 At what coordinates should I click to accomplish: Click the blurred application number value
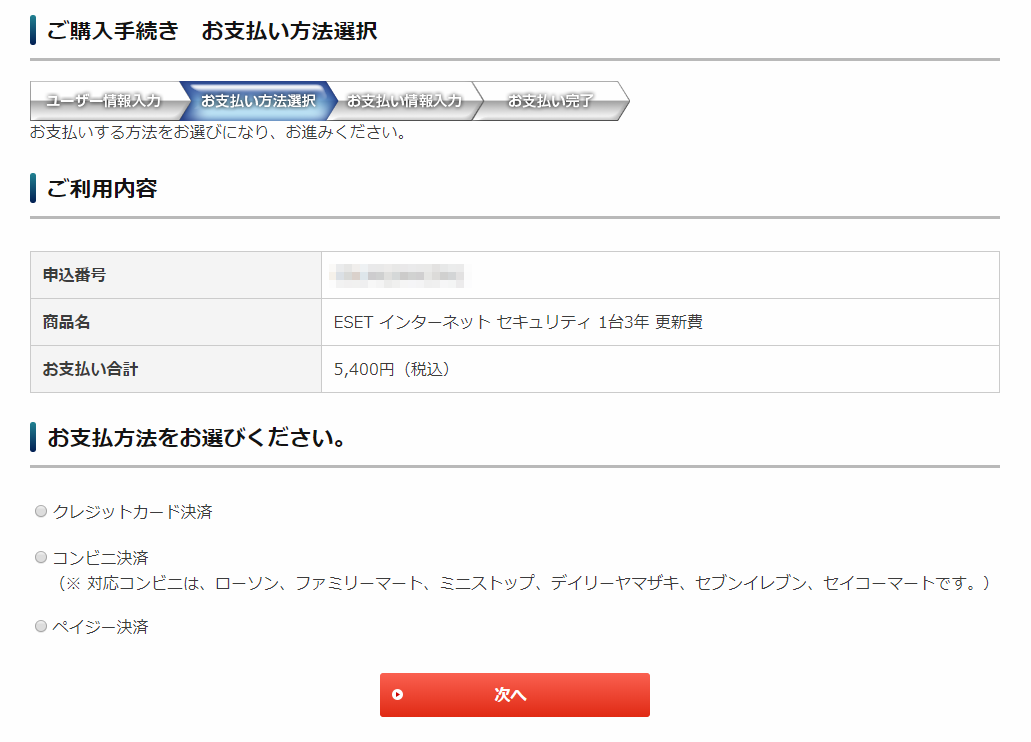[x=397, y=276]
